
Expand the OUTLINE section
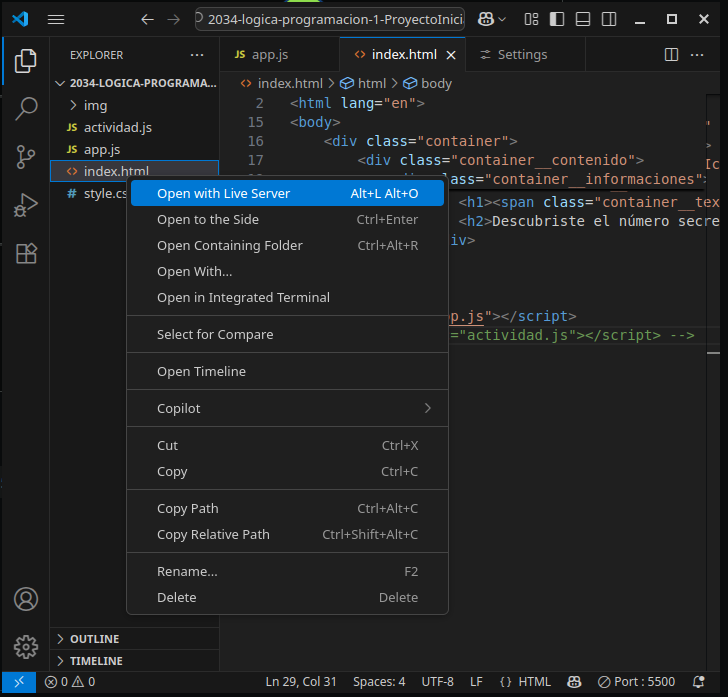tap(135, 639)
